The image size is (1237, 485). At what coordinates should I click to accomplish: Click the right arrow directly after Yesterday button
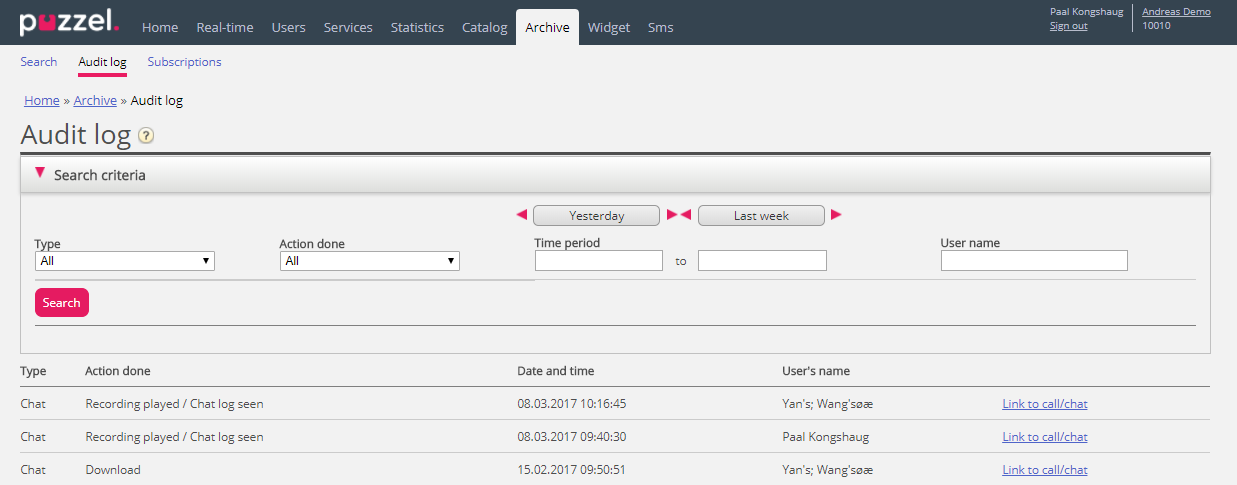[672, 215]
